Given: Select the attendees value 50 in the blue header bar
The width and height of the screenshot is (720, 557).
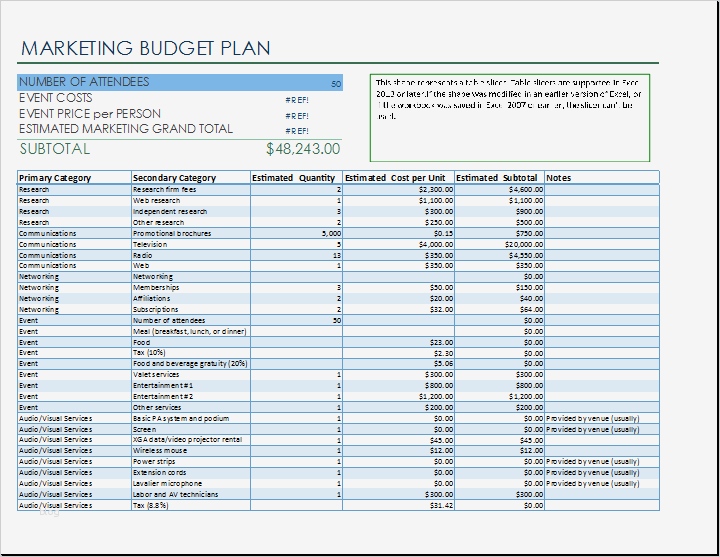Looking at the screenshot, I should (336, 84).
